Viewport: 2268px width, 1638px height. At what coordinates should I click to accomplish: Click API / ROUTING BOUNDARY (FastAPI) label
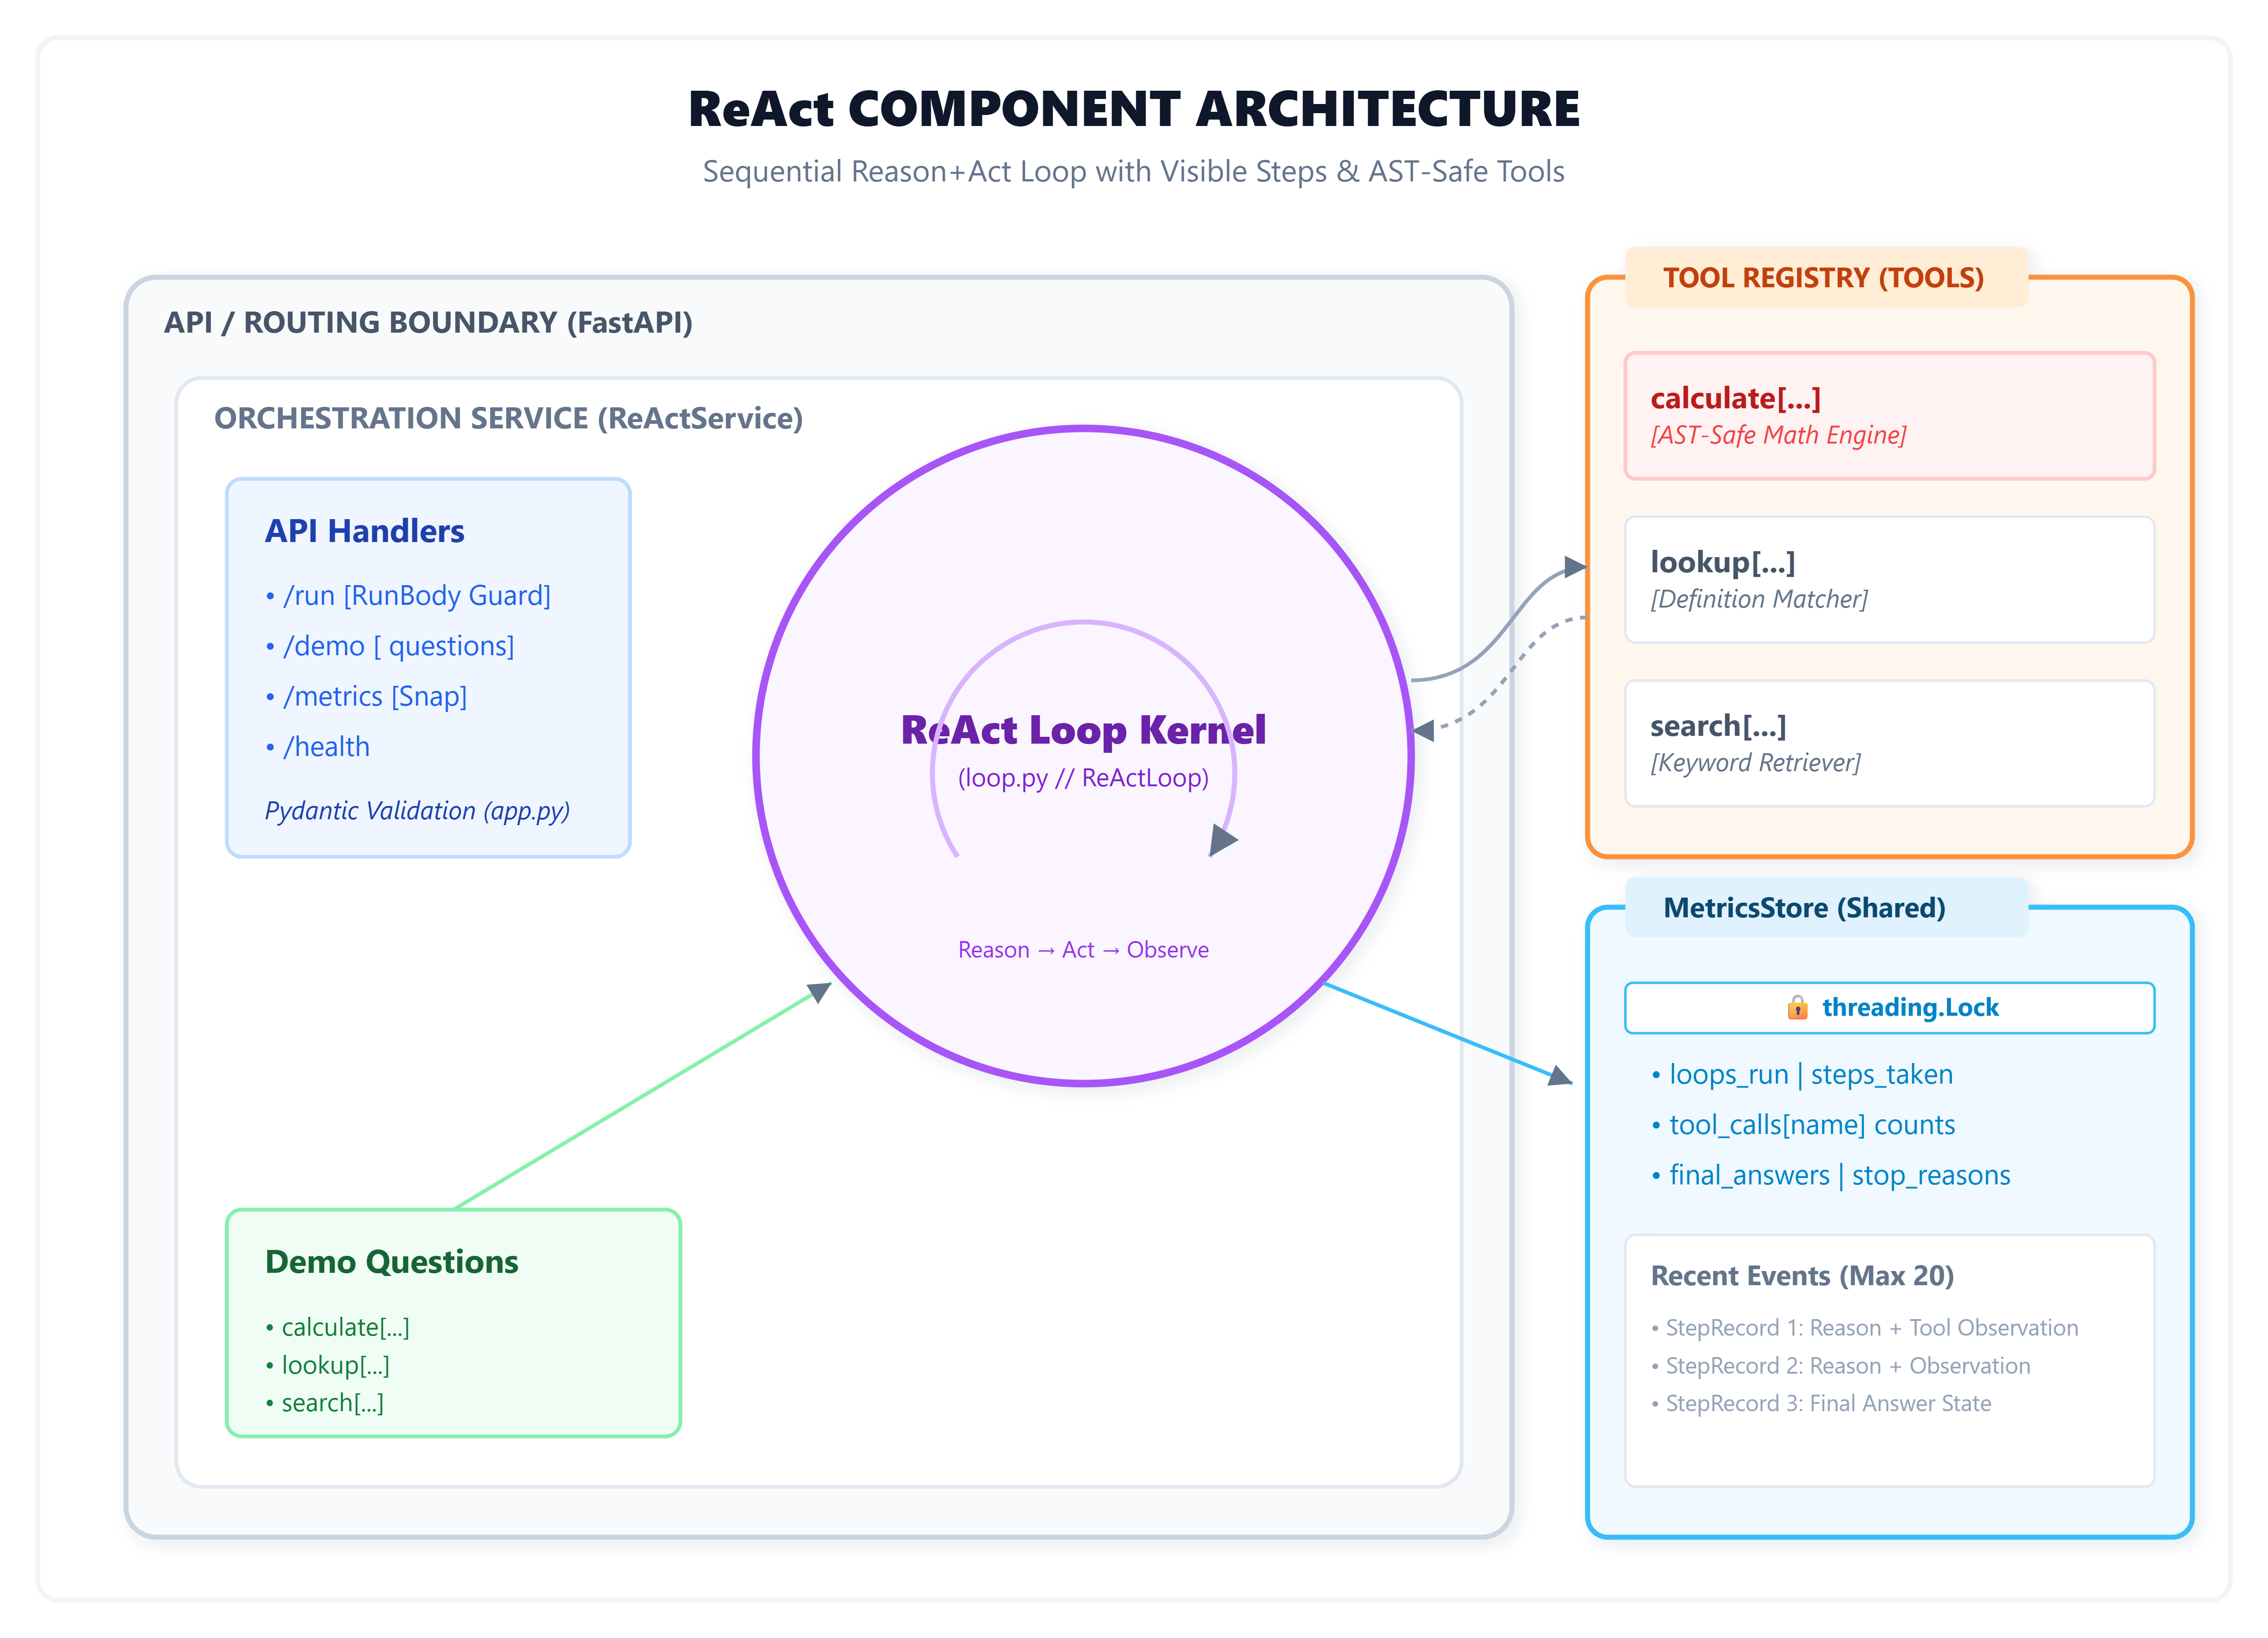(428, 322)
